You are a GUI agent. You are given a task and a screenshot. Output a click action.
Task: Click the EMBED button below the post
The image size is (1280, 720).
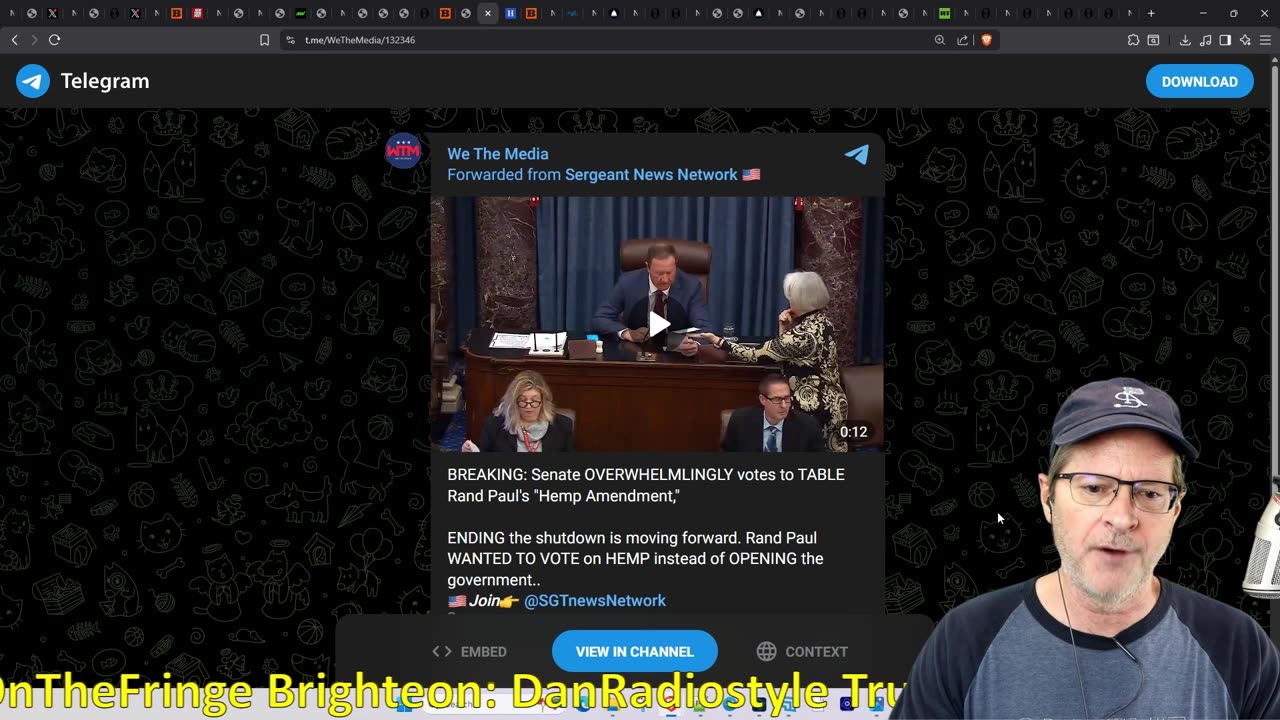pos(469,652)
